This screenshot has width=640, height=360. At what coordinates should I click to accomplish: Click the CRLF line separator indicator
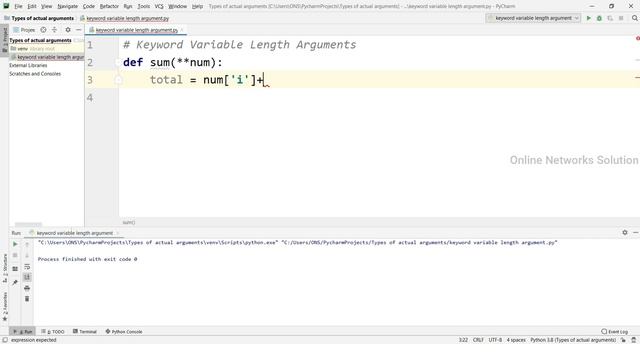478,340
